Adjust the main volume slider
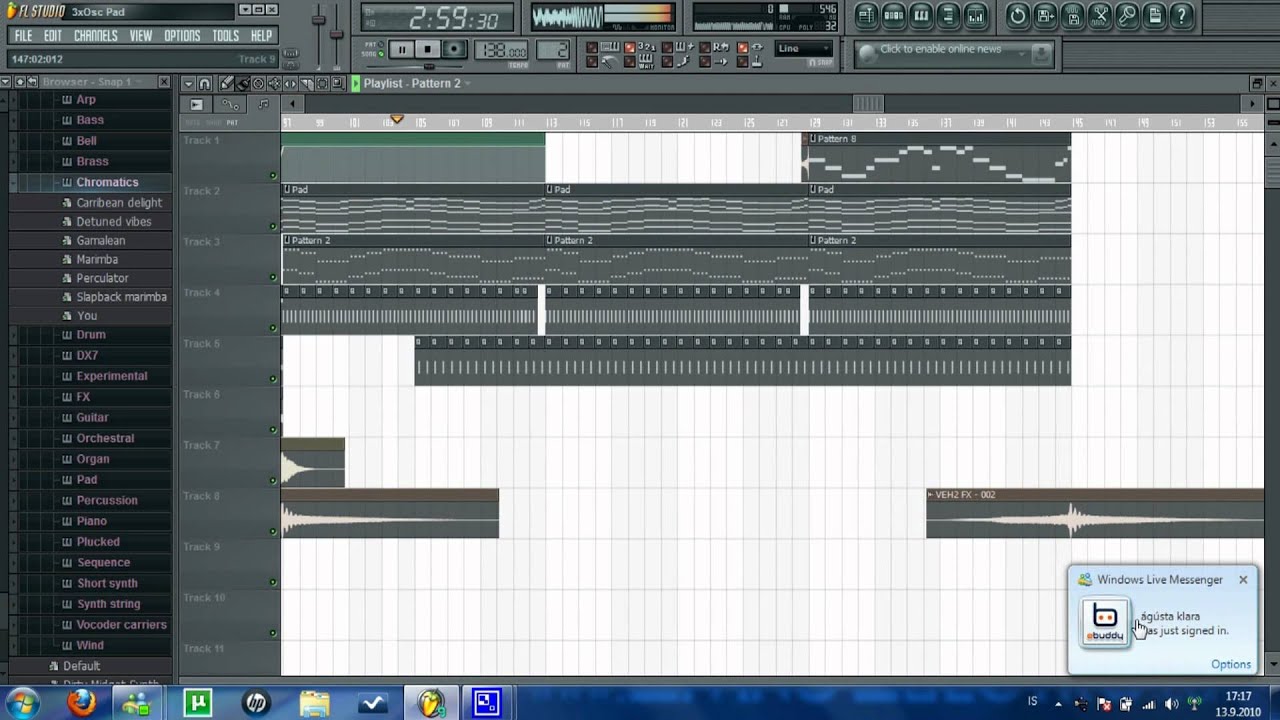The height and width of the screenshot is (720, 1280). pyautogui.click(x=319, y=22)
